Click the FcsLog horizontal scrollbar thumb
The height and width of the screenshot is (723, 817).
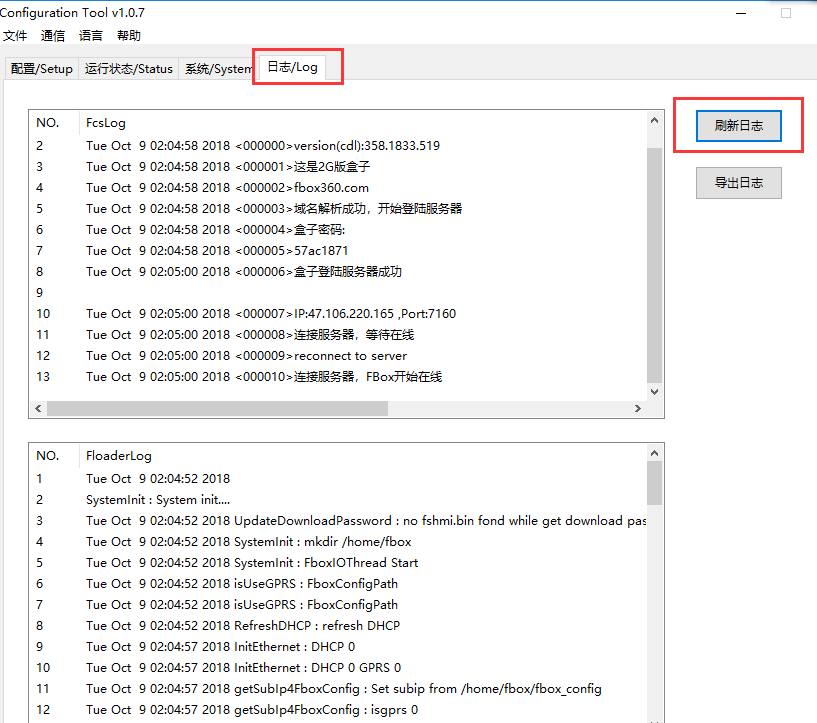point(217,408)
